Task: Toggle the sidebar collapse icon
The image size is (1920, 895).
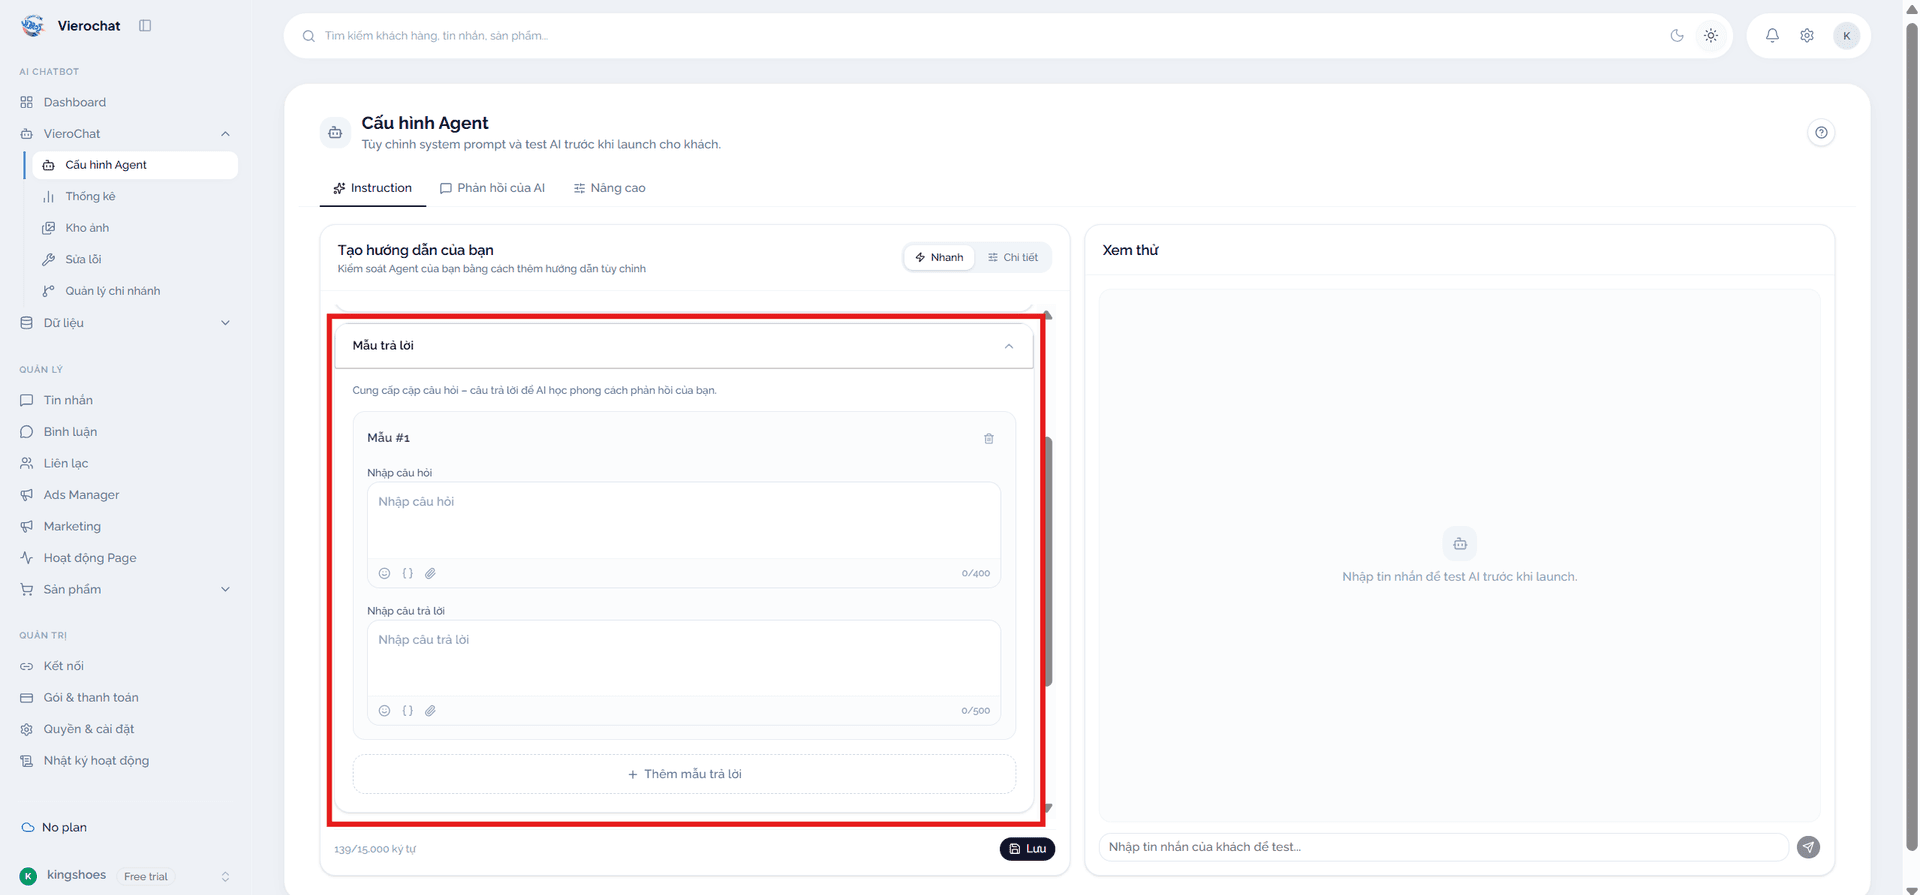Action: pos(145,26)
